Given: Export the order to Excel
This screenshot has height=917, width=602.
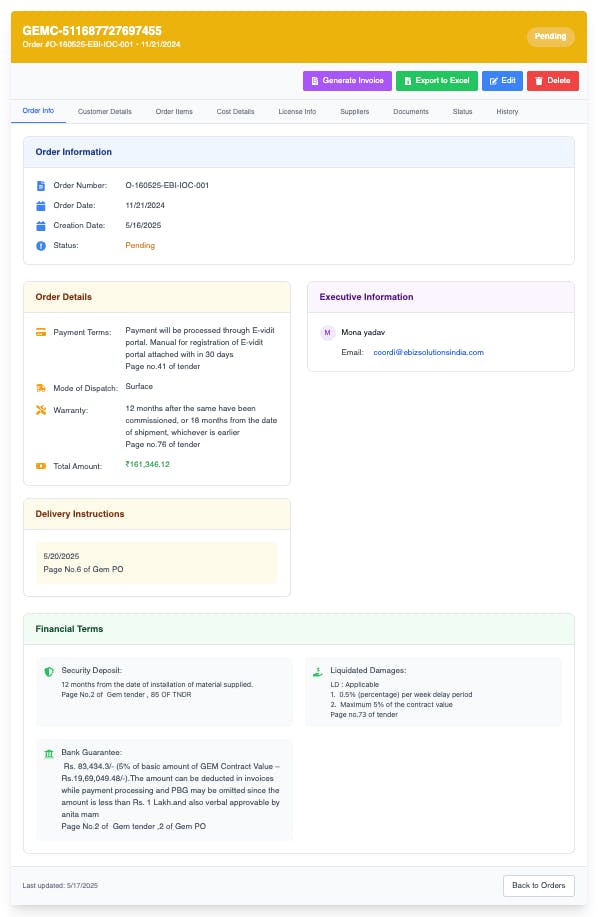Looking at the screenshot, I should 436,80.
